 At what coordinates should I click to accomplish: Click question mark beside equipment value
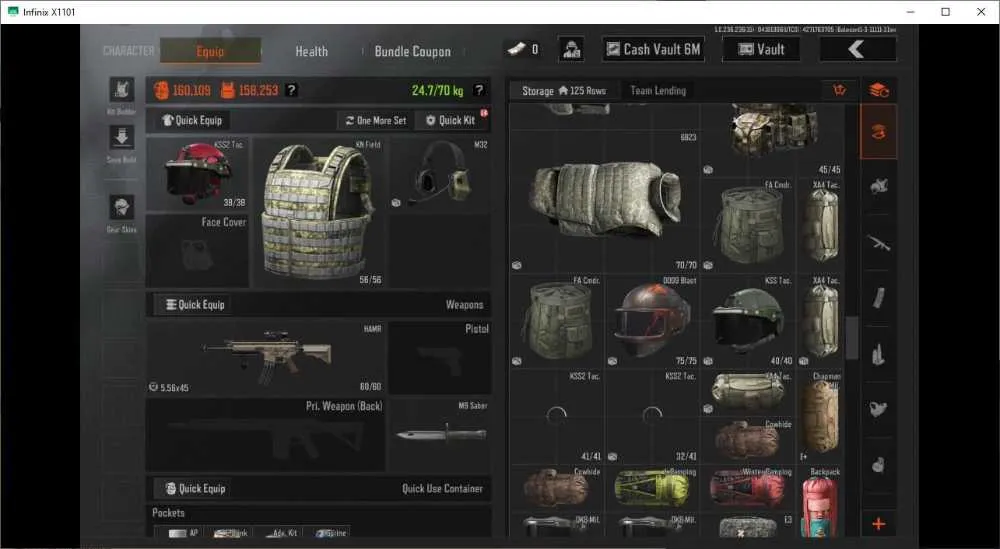(291, 90)
